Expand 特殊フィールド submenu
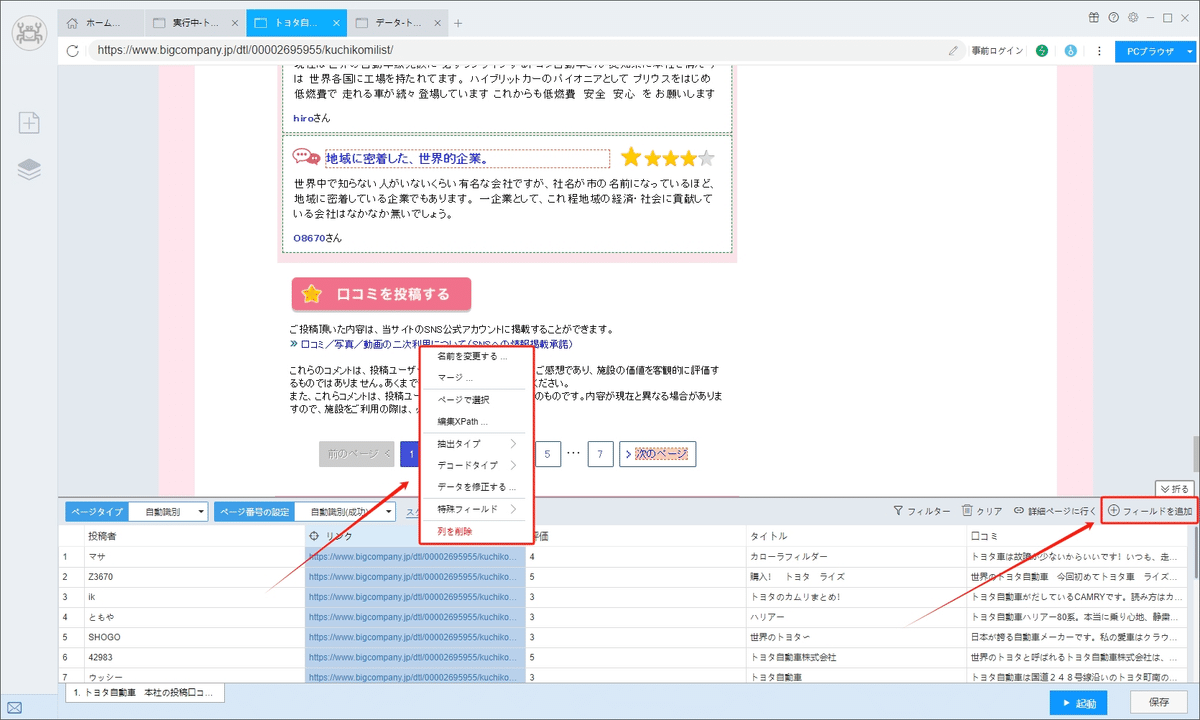Viewport: 1200px width, 720px height. point(477,509)
